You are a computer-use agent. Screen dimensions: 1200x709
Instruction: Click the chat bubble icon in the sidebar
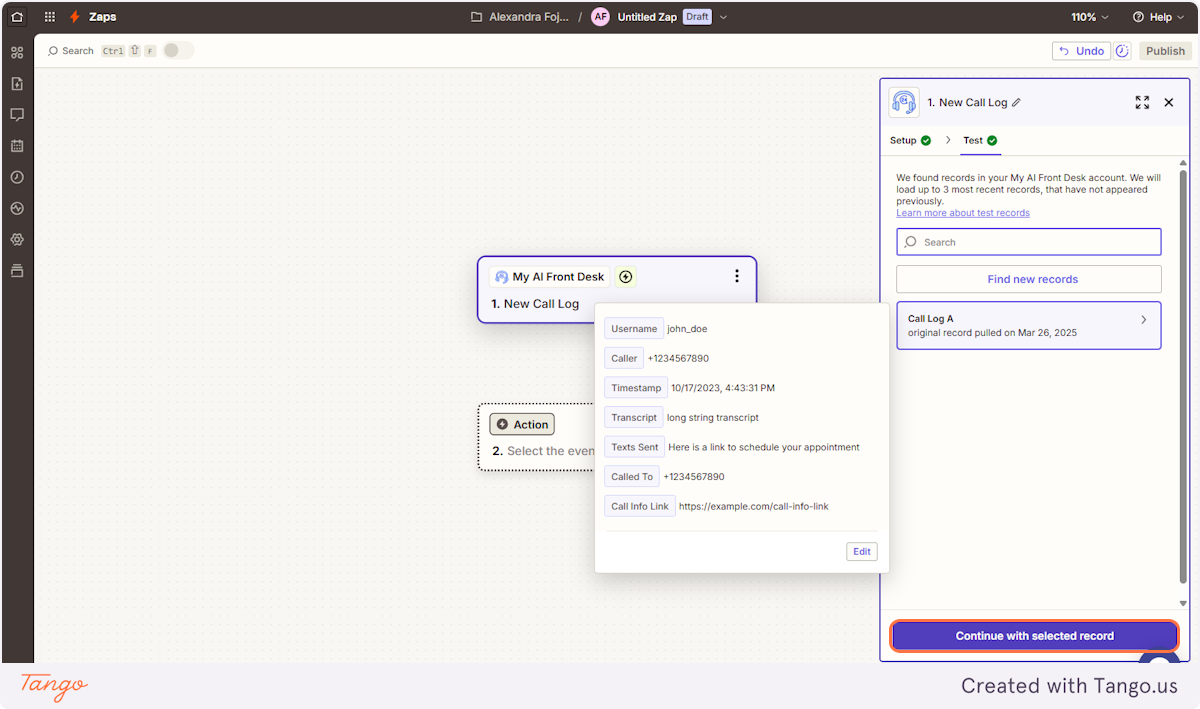16,114
